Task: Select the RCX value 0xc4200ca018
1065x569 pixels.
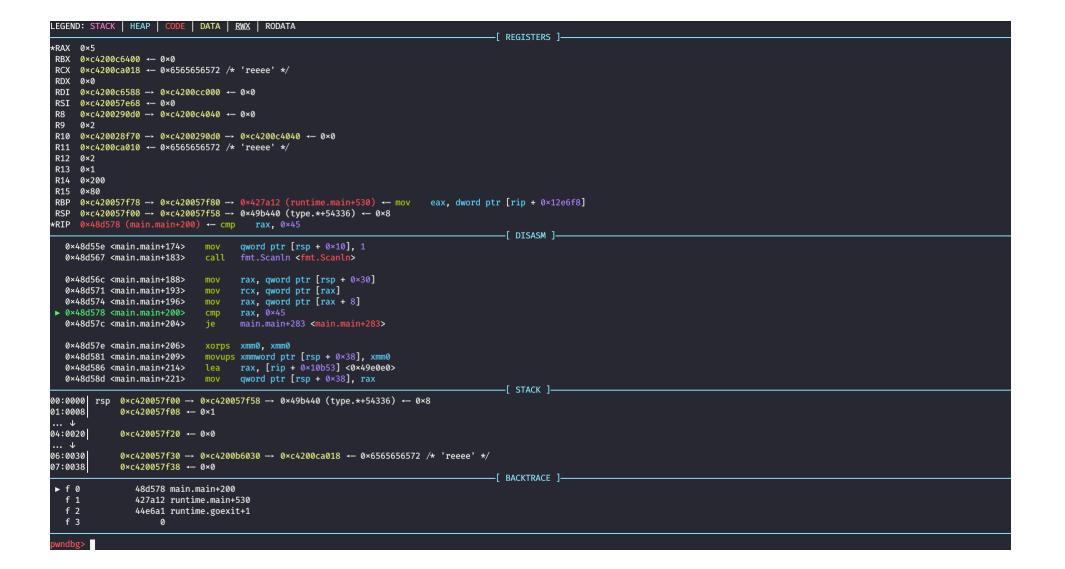Action: (x=110, y=70)
